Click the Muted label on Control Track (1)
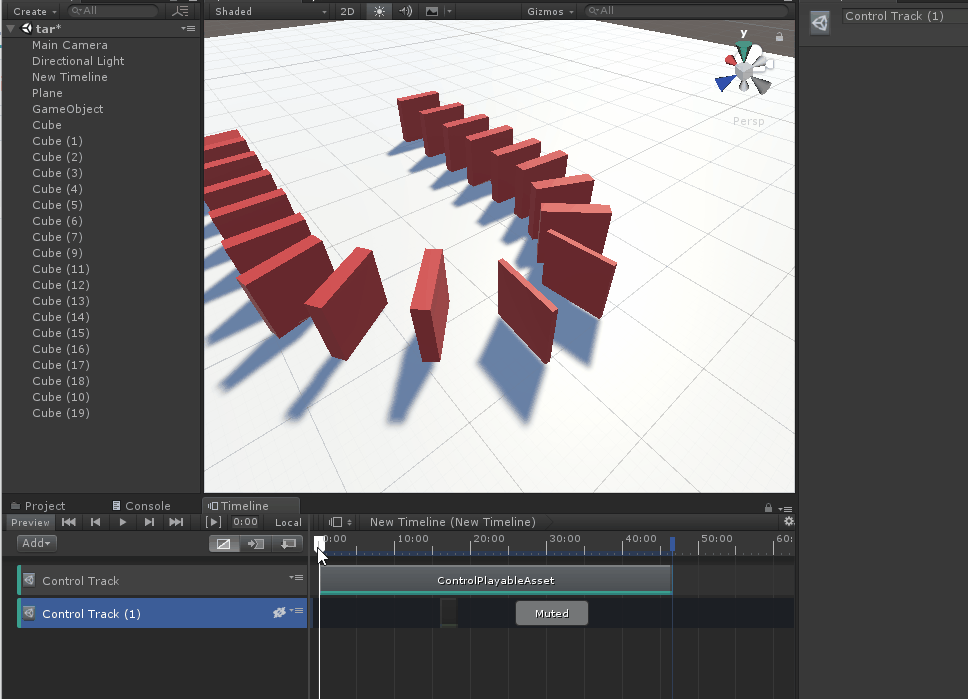The image size is (968, 699). [552, 614]
